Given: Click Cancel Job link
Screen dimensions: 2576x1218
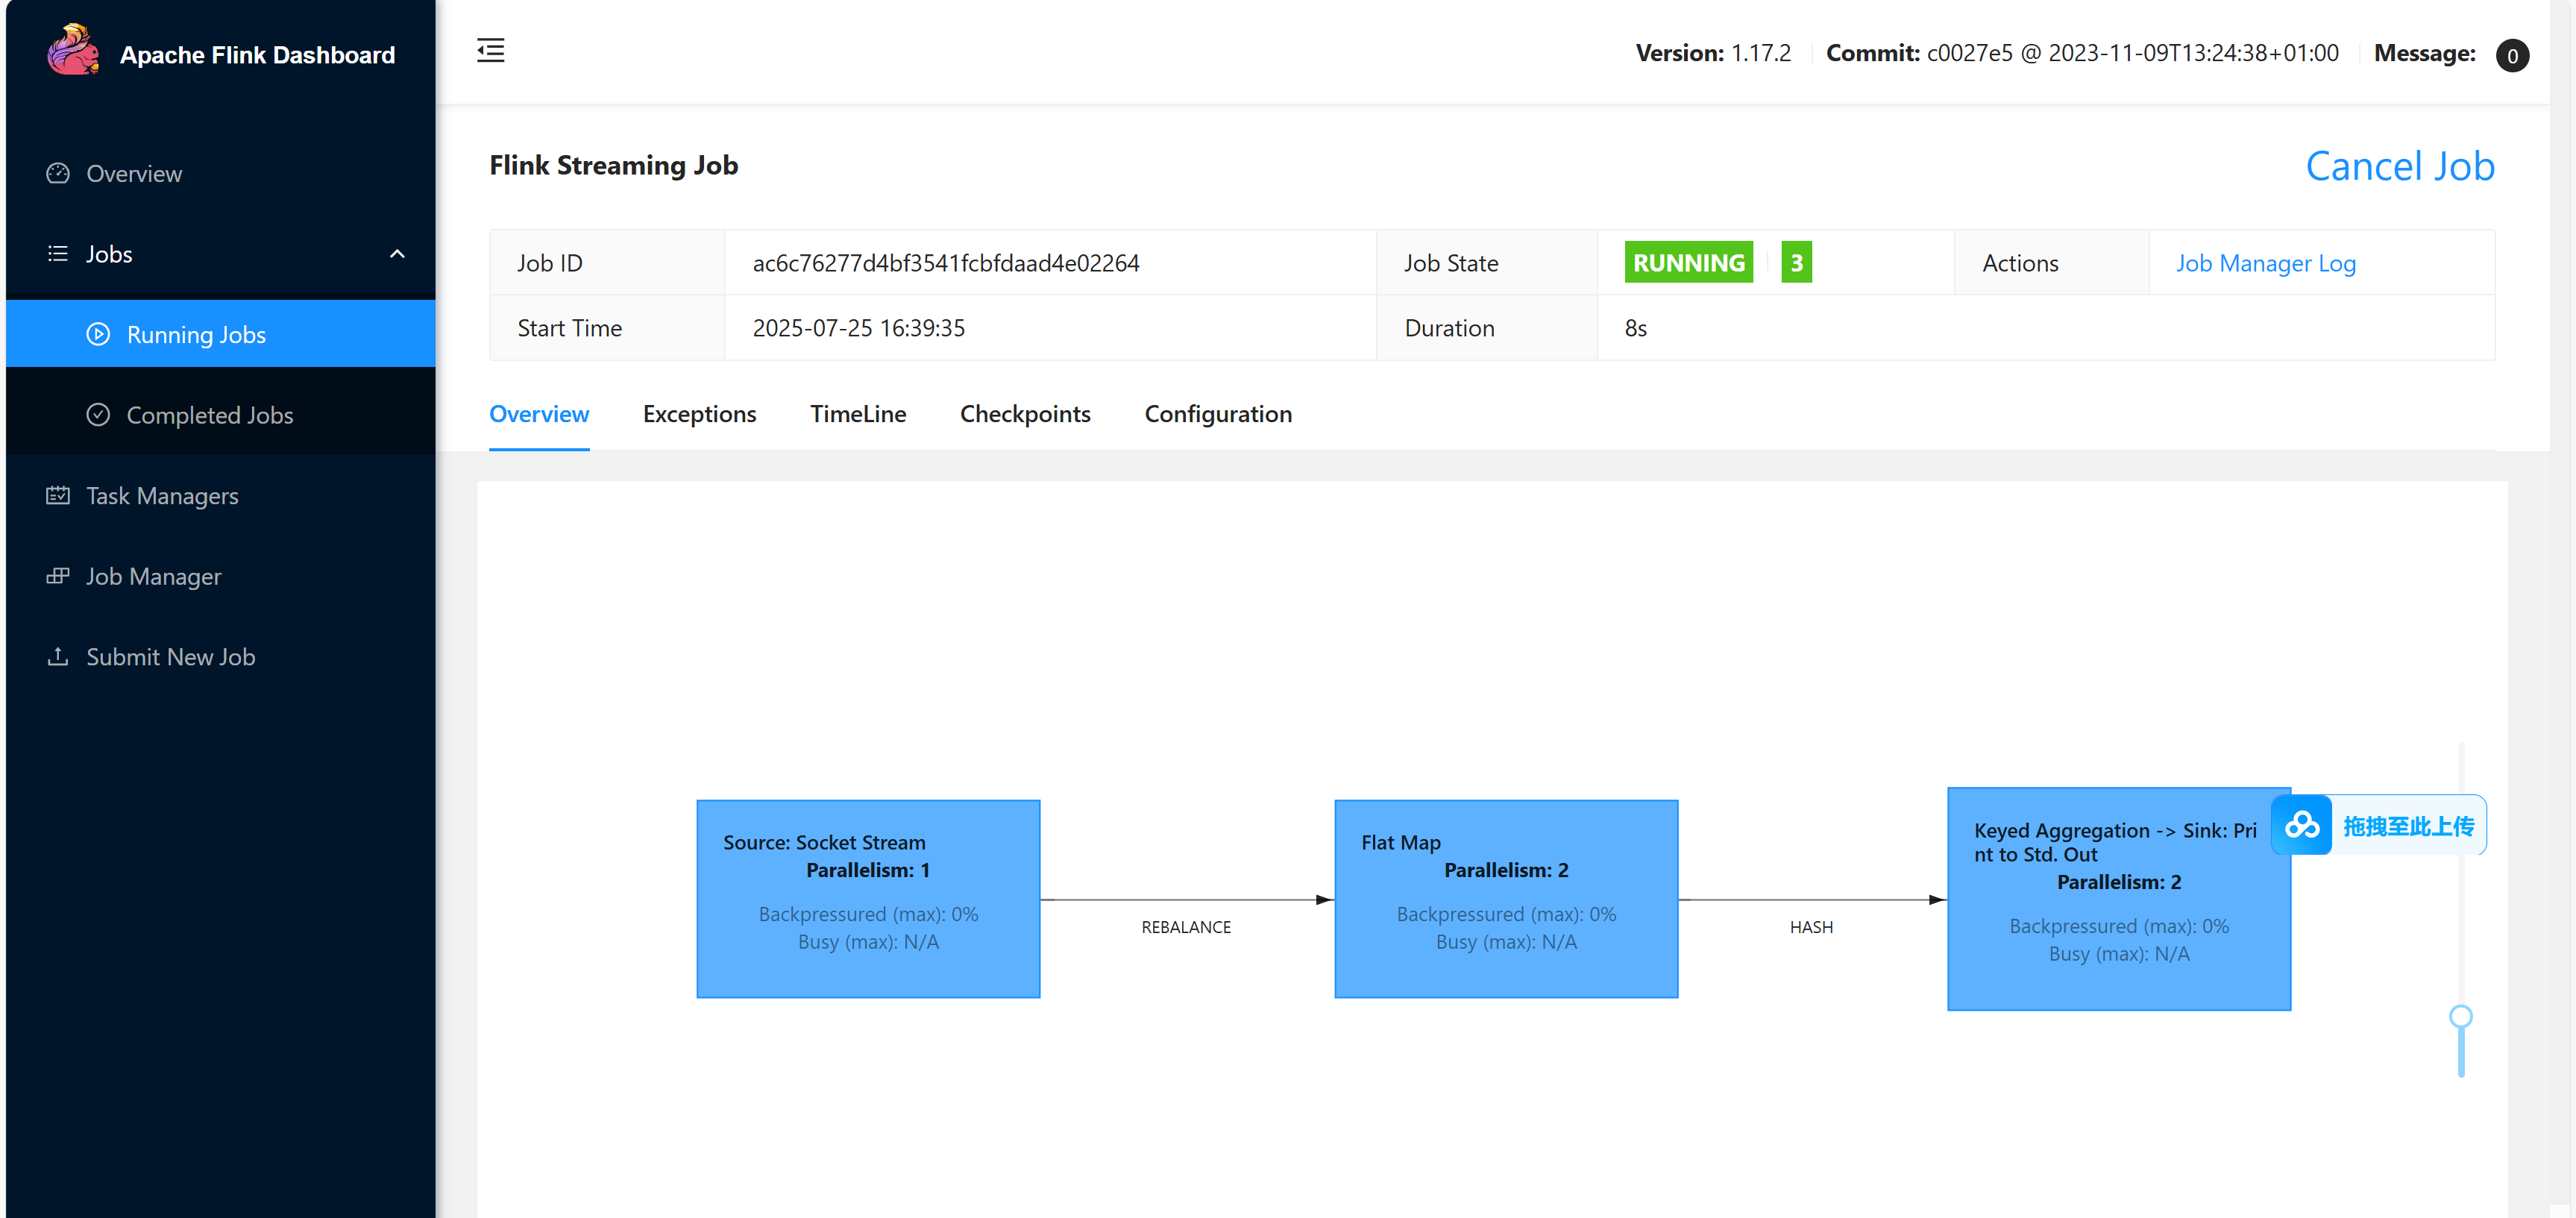Looking at the screenshot, I should (2399, 166).
